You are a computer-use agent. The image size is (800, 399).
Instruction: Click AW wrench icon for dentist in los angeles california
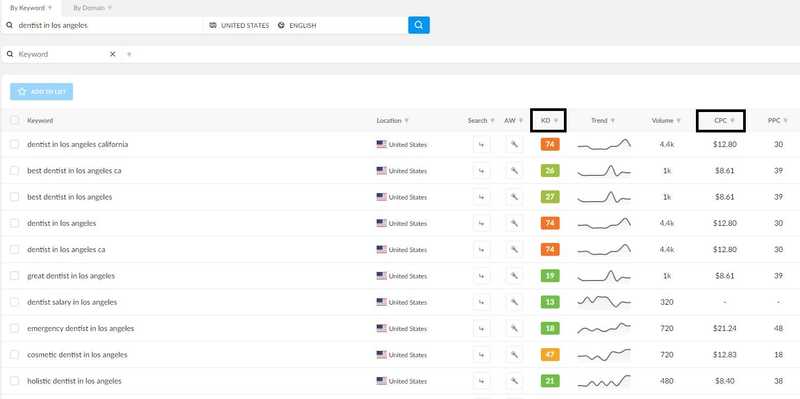click(514, 144)
